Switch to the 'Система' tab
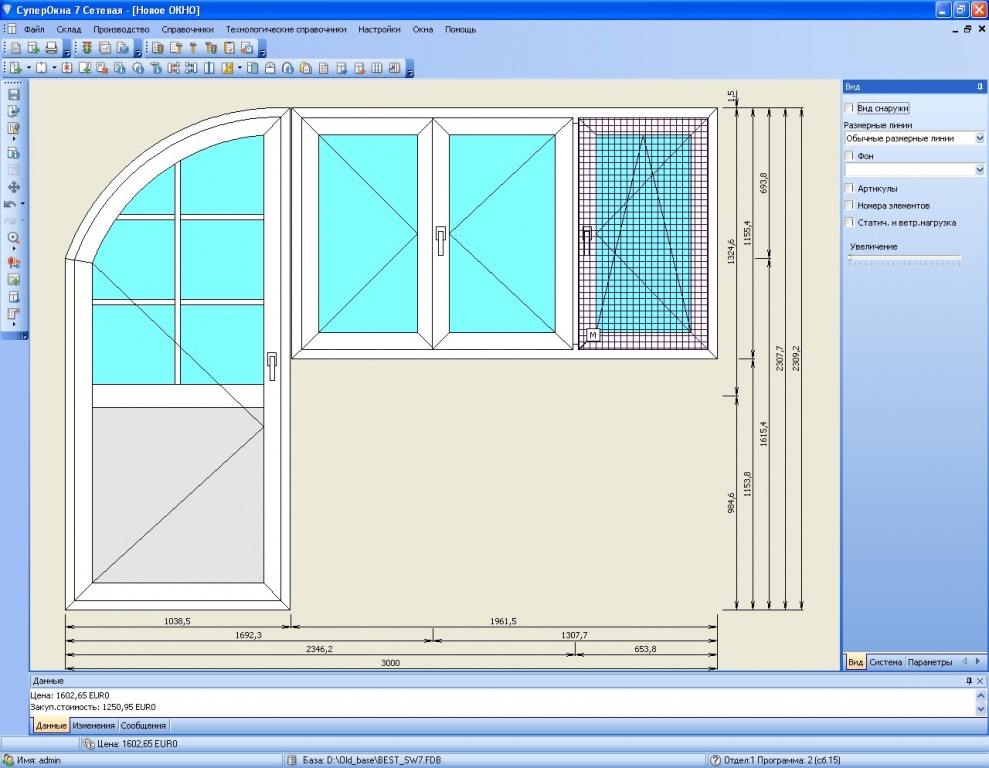Screen dimensions: 989x768 886,662
